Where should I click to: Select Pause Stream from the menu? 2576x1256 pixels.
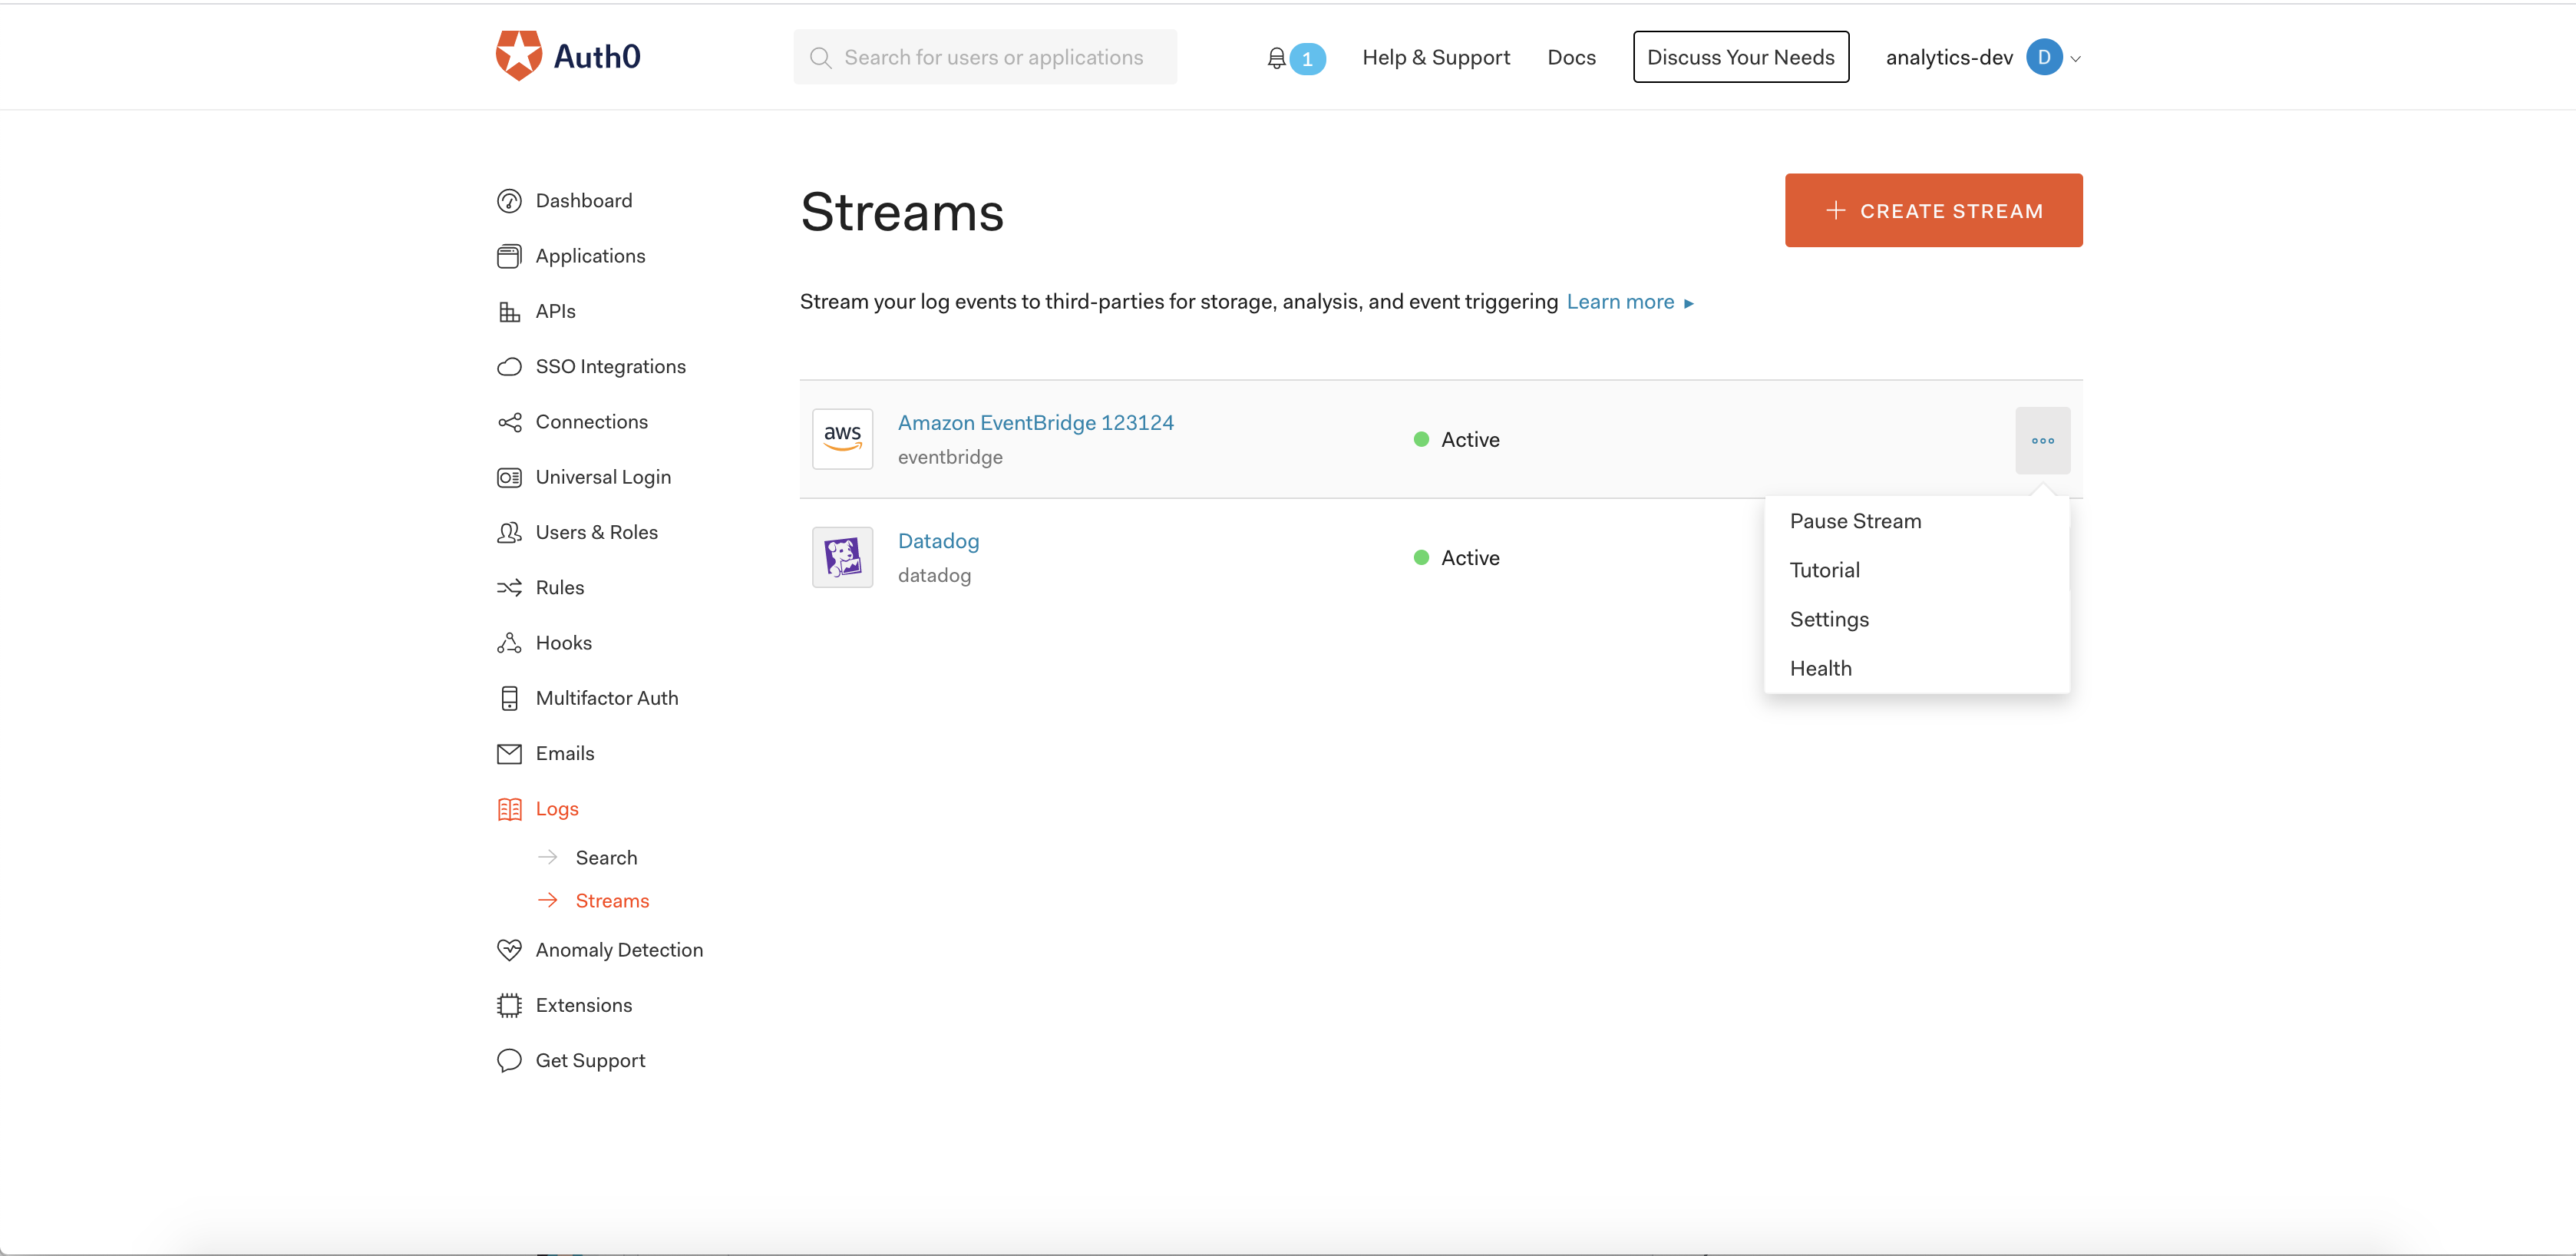[1855, 521]
